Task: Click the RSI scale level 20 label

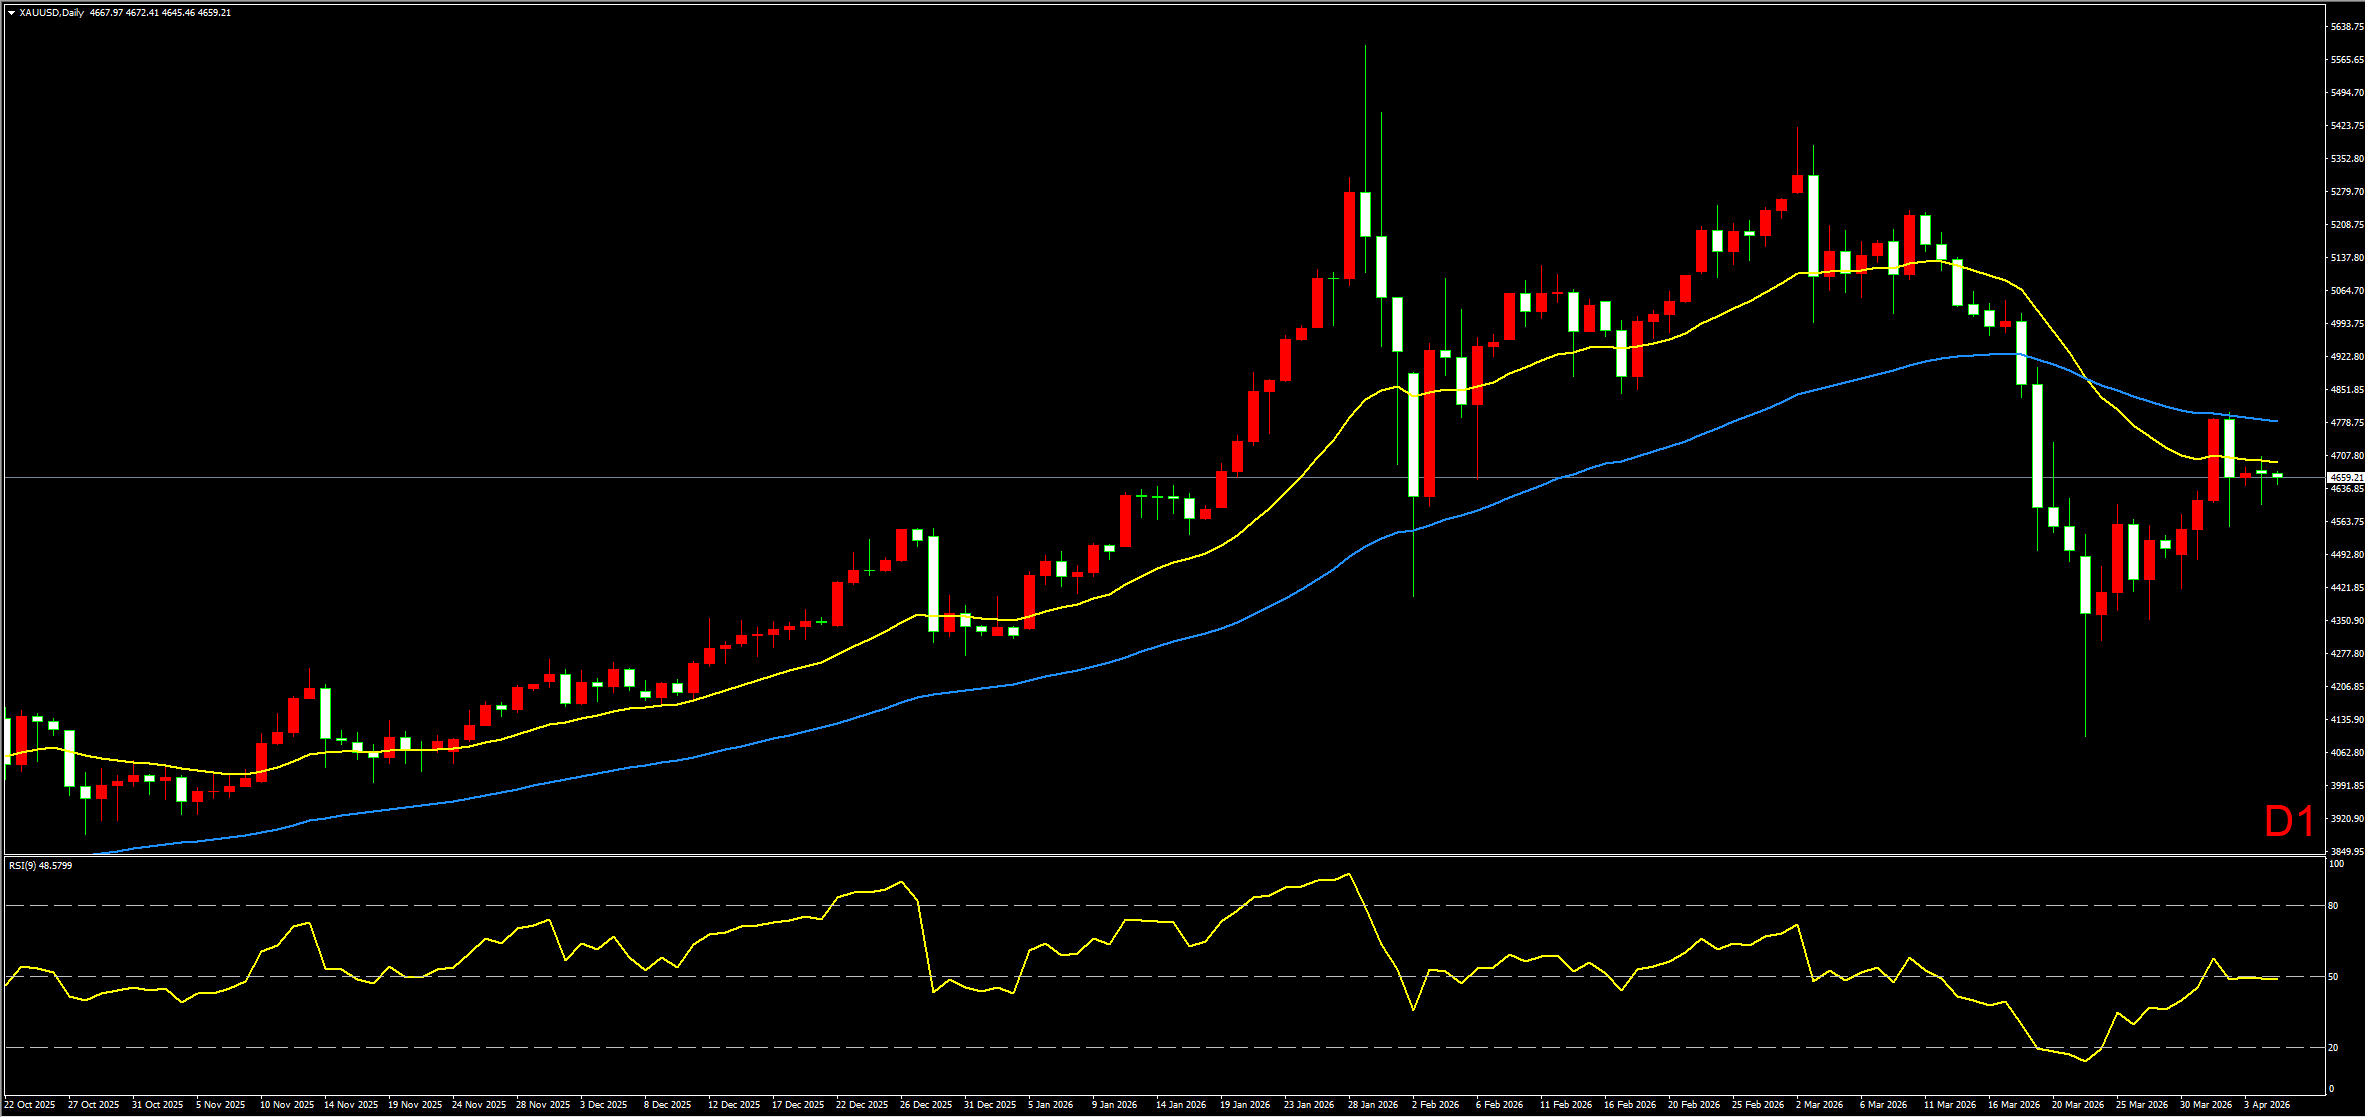Action: pyautogui.click(x=2333, y=1048)
